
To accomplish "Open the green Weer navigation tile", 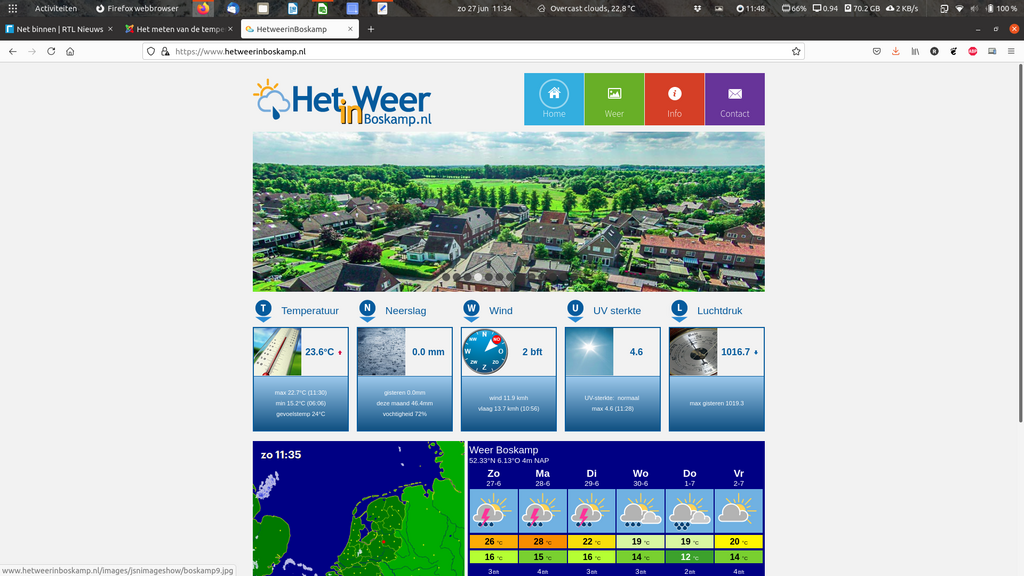I will (x=614, y=99).
